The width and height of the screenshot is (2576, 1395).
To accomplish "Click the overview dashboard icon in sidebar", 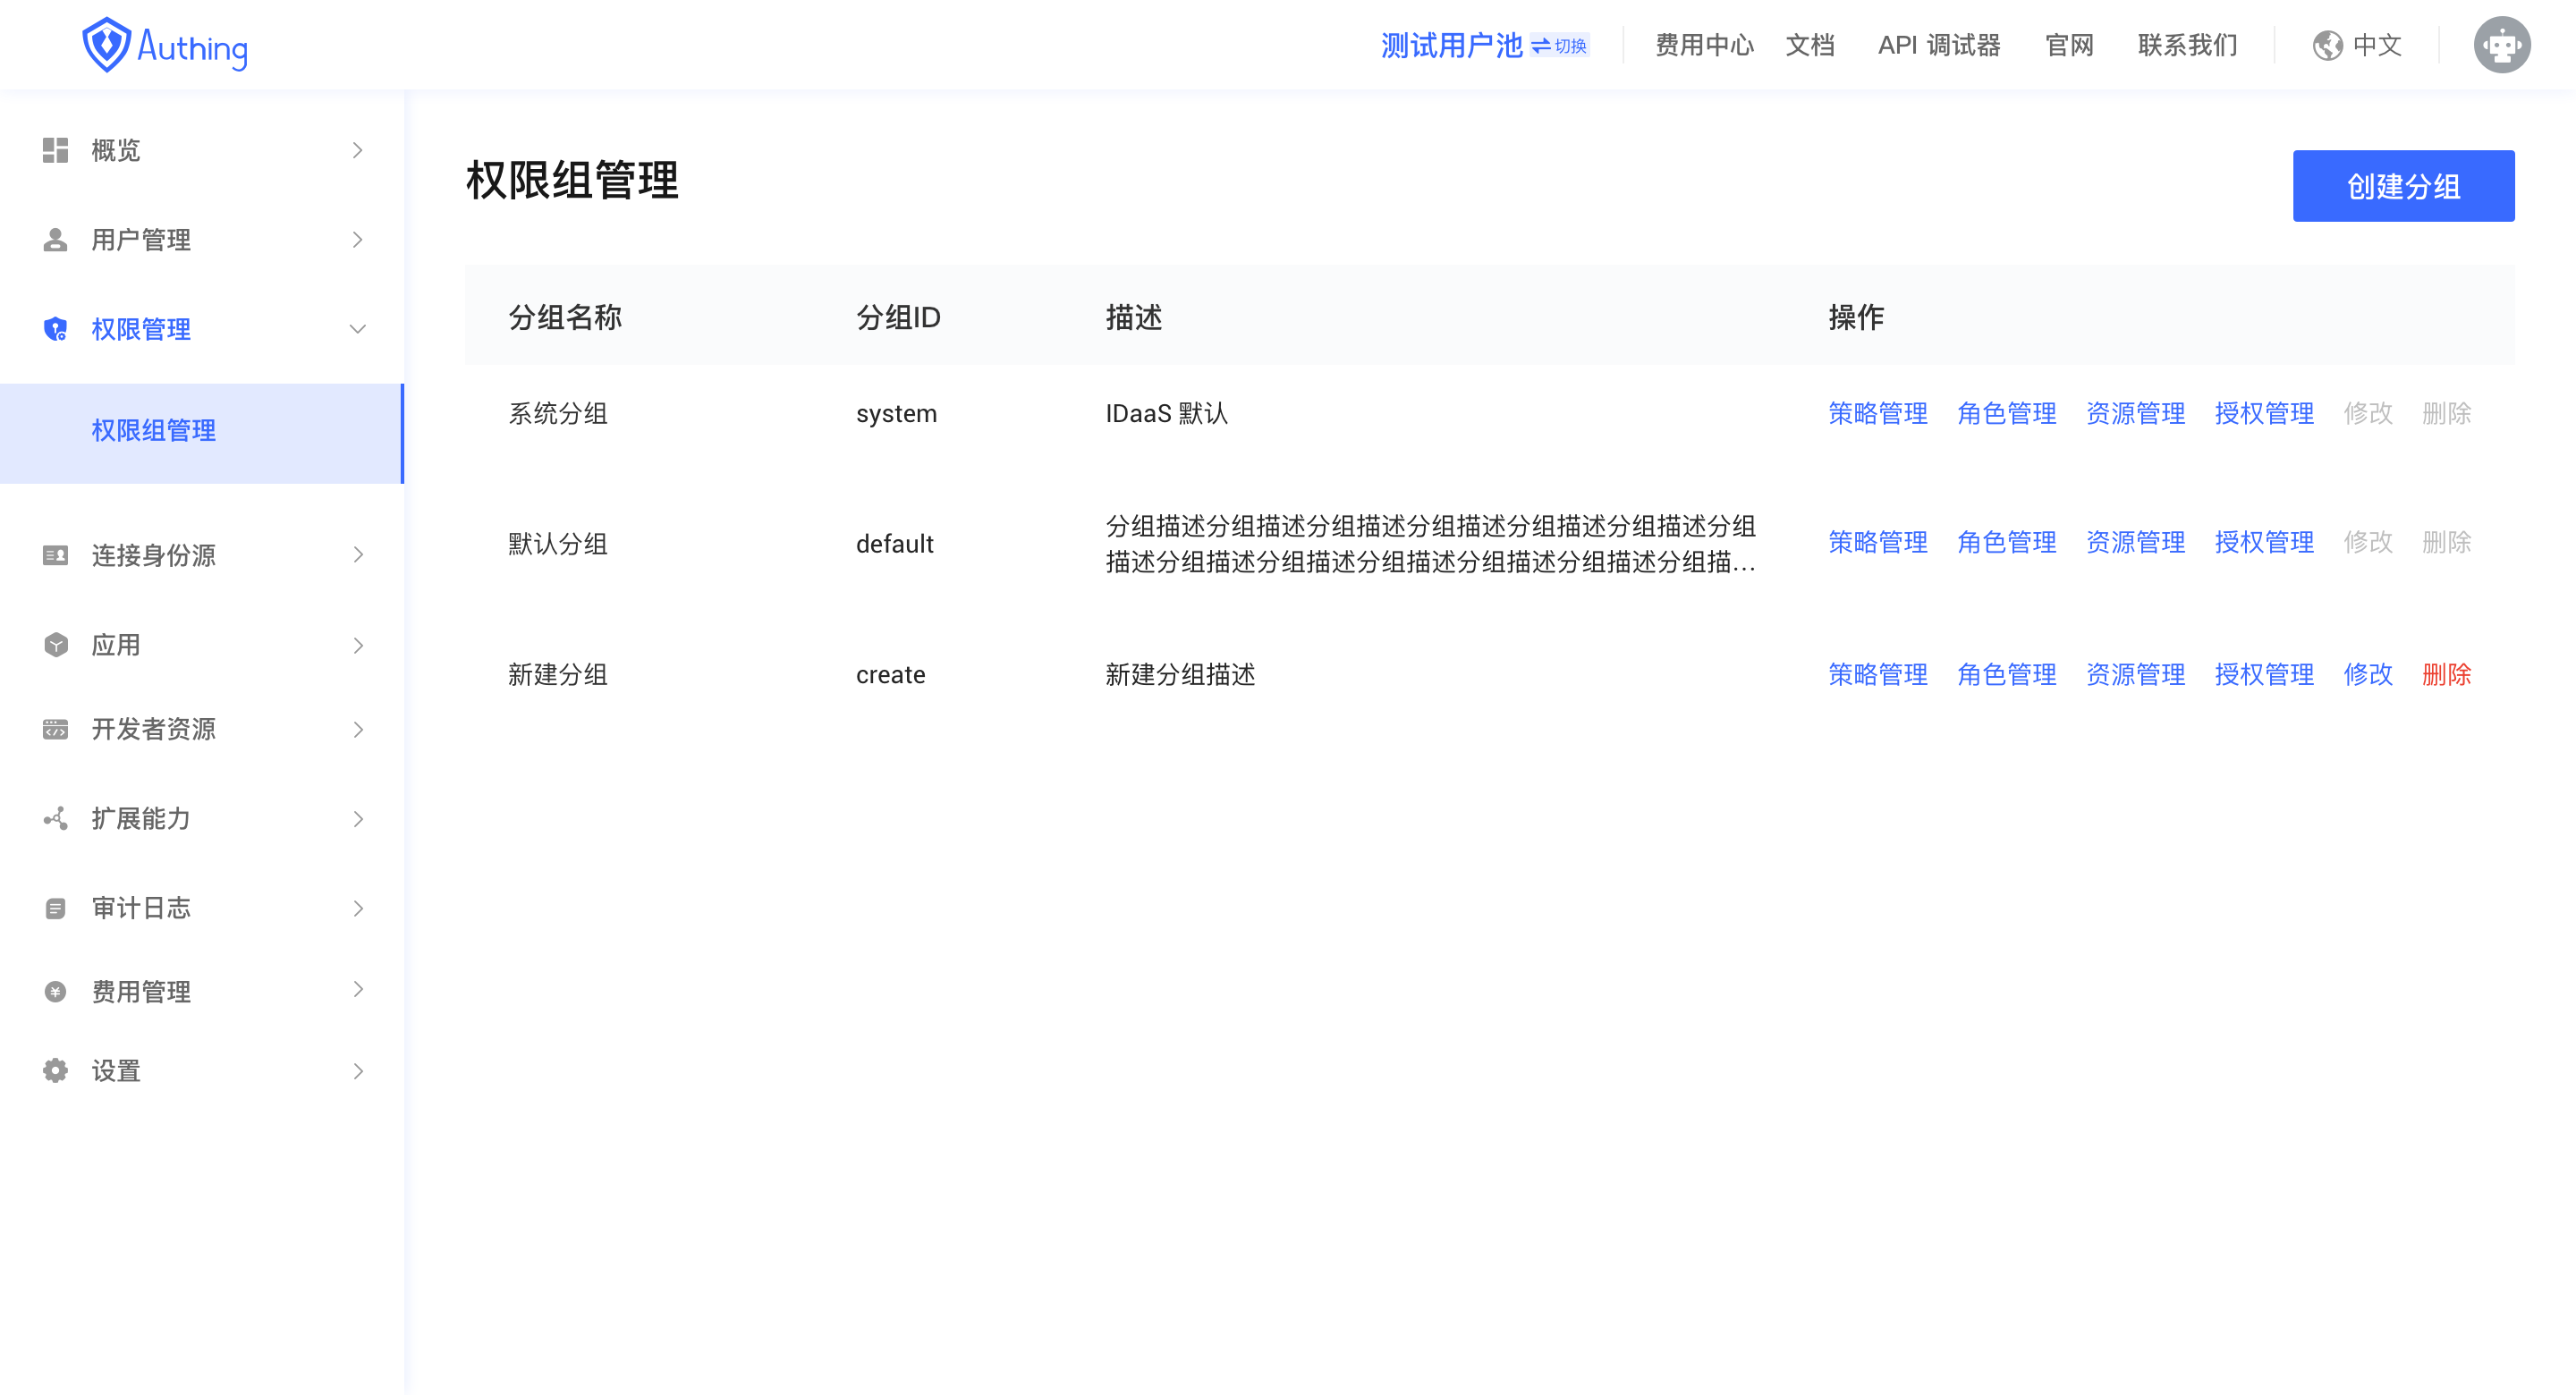I will click(55, 150).
